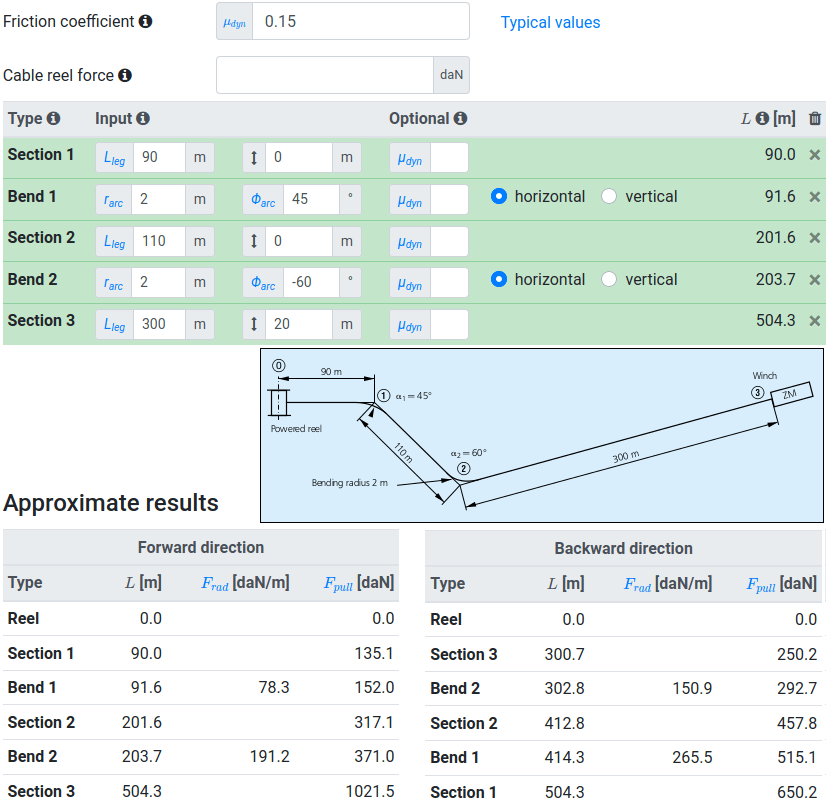
Task: Select horizontal radio for Bend 1
Action: point(499,197)
